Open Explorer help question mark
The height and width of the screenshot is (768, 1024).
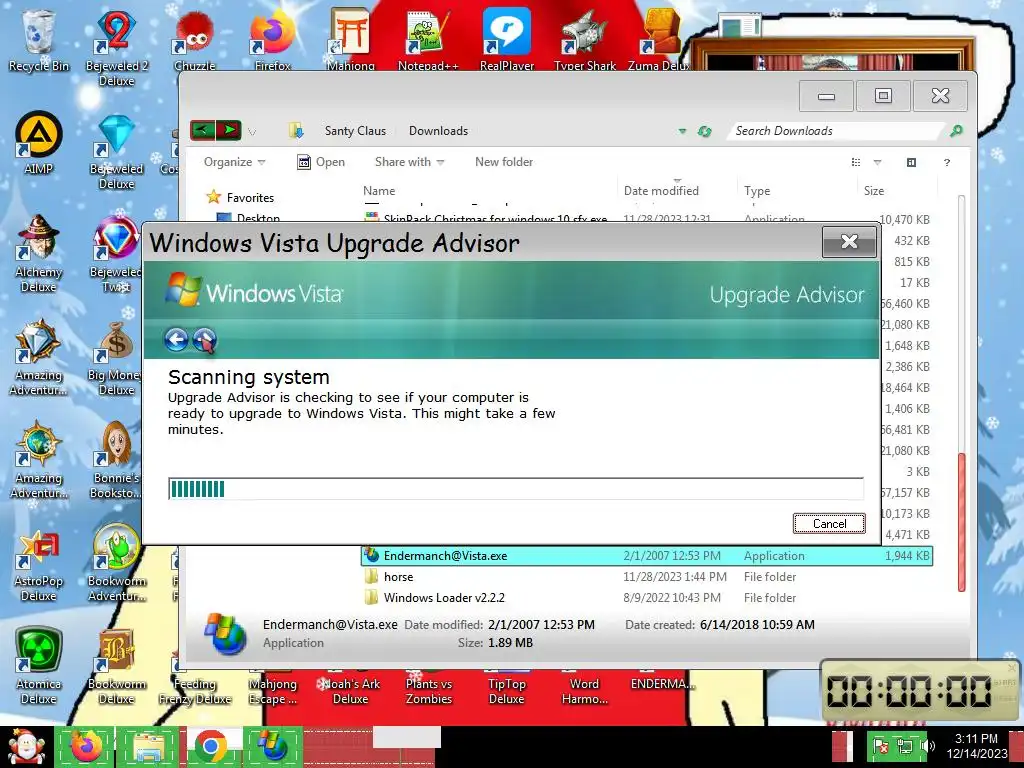(946, 163)
